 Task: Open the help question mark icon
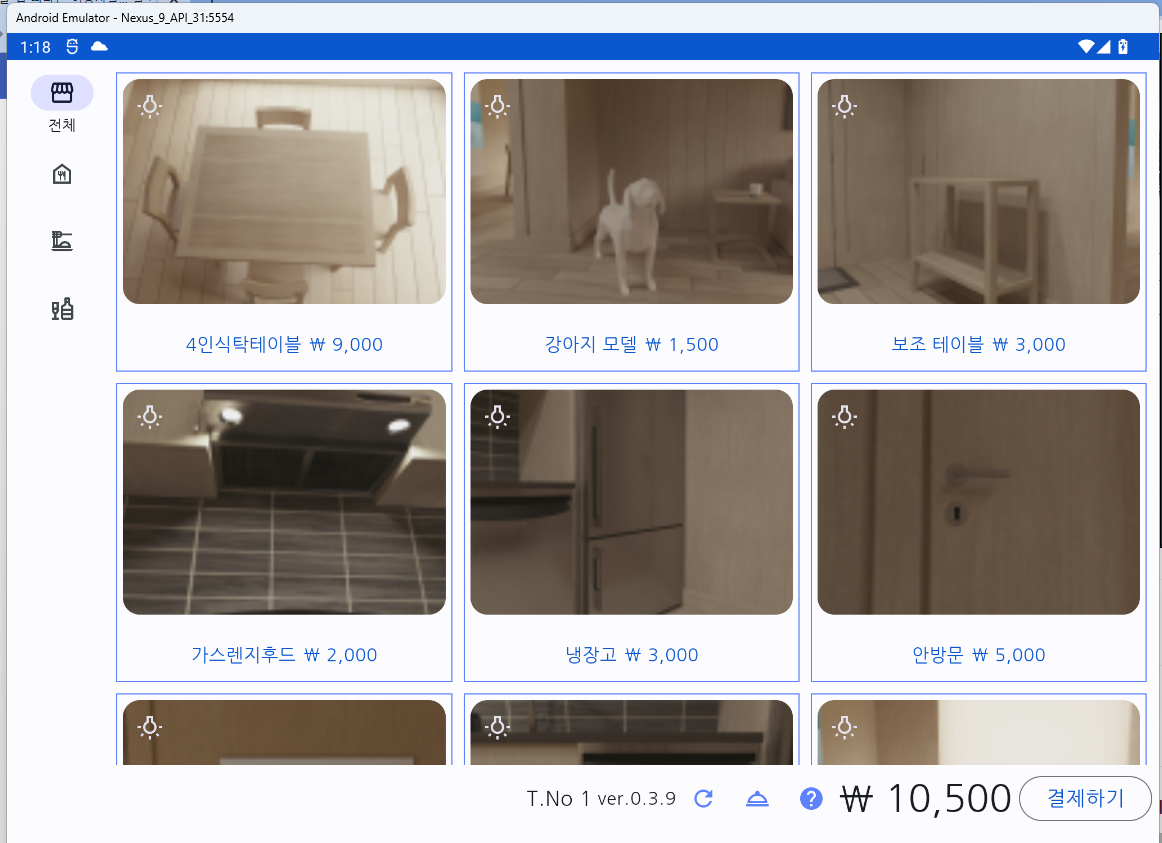point(811,799)
